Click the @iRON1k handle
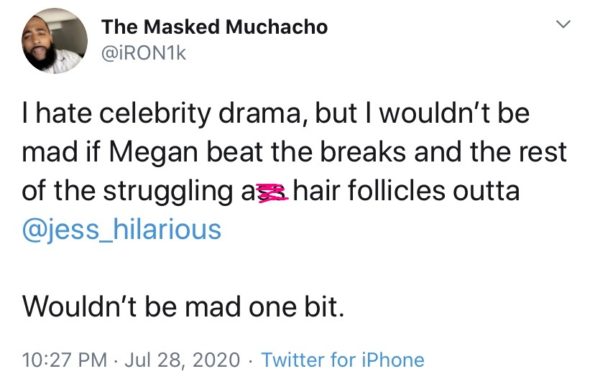The width and height of the screenshot is (595, 384). [x=143, y=54]
